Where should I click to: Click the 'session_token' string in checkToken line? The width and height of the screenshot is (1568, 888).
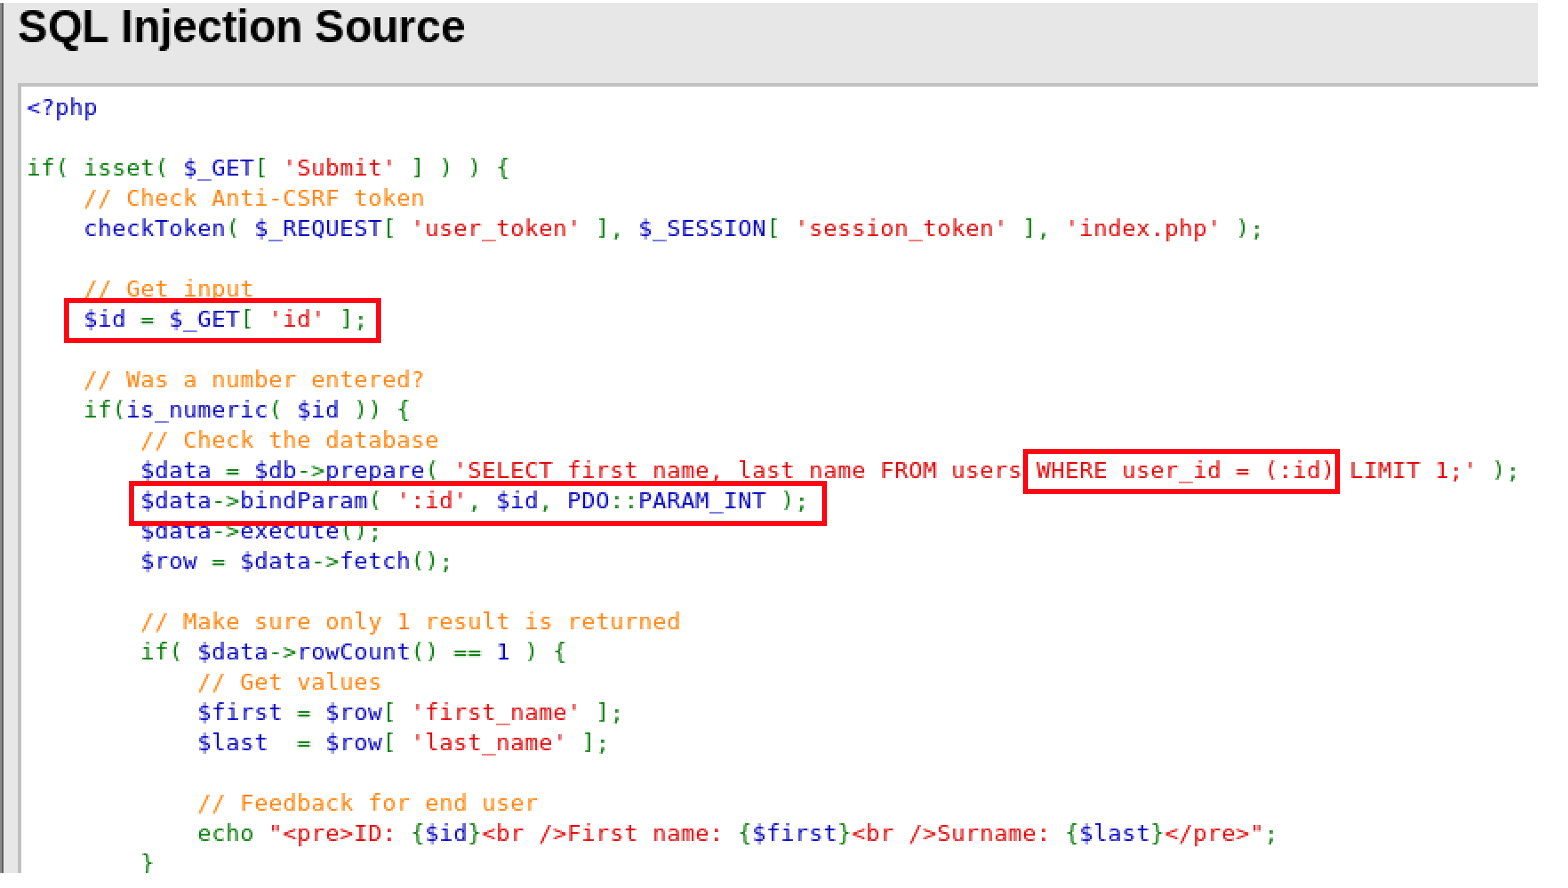[900, 229]
